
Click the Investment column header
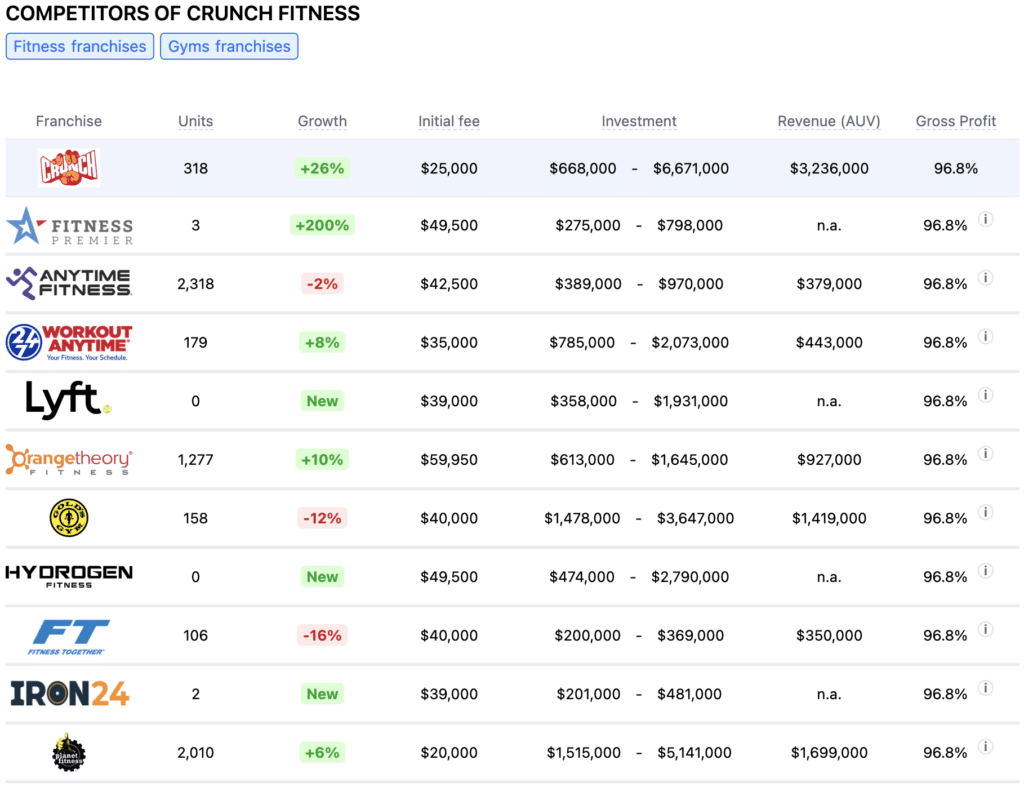point(639,121)
